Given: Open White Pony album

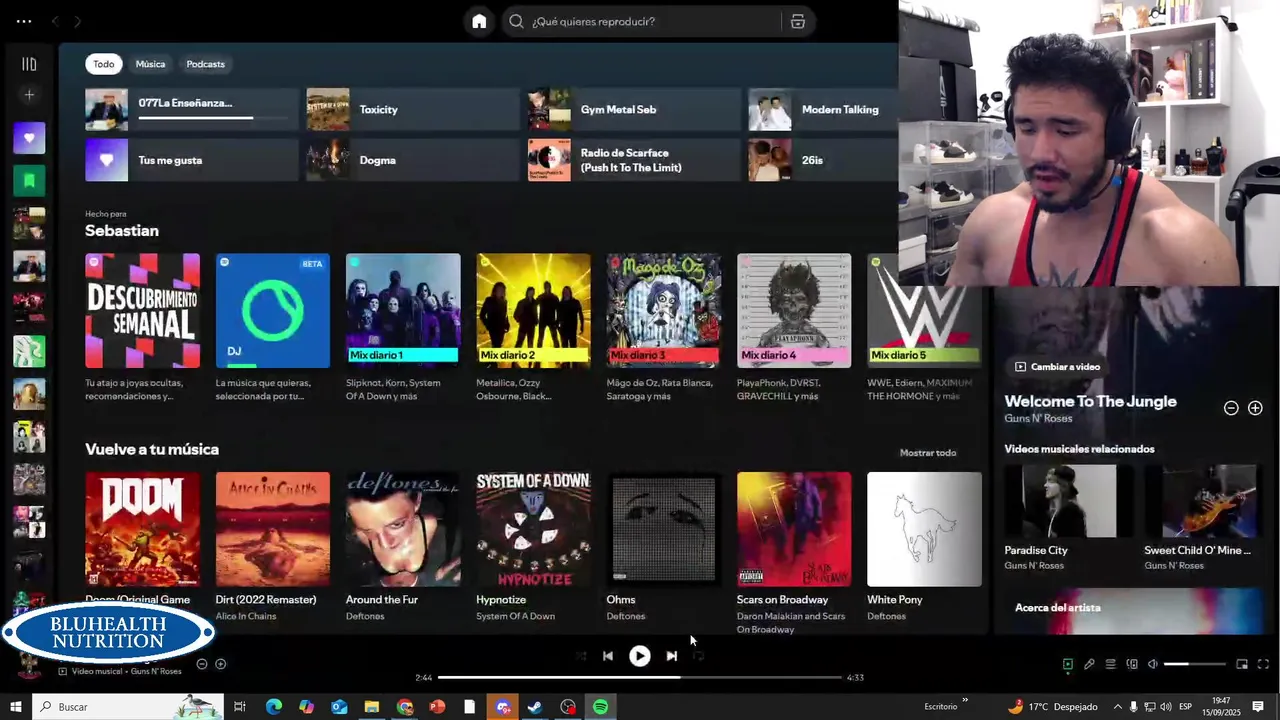Looking at the screenshot, I should [x=924, y=529].
